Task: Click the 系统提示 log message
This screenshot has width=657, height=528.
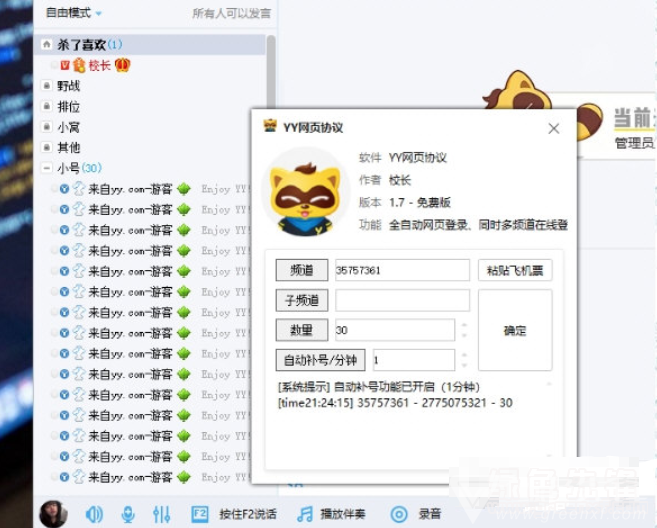Action: point(378,386)
